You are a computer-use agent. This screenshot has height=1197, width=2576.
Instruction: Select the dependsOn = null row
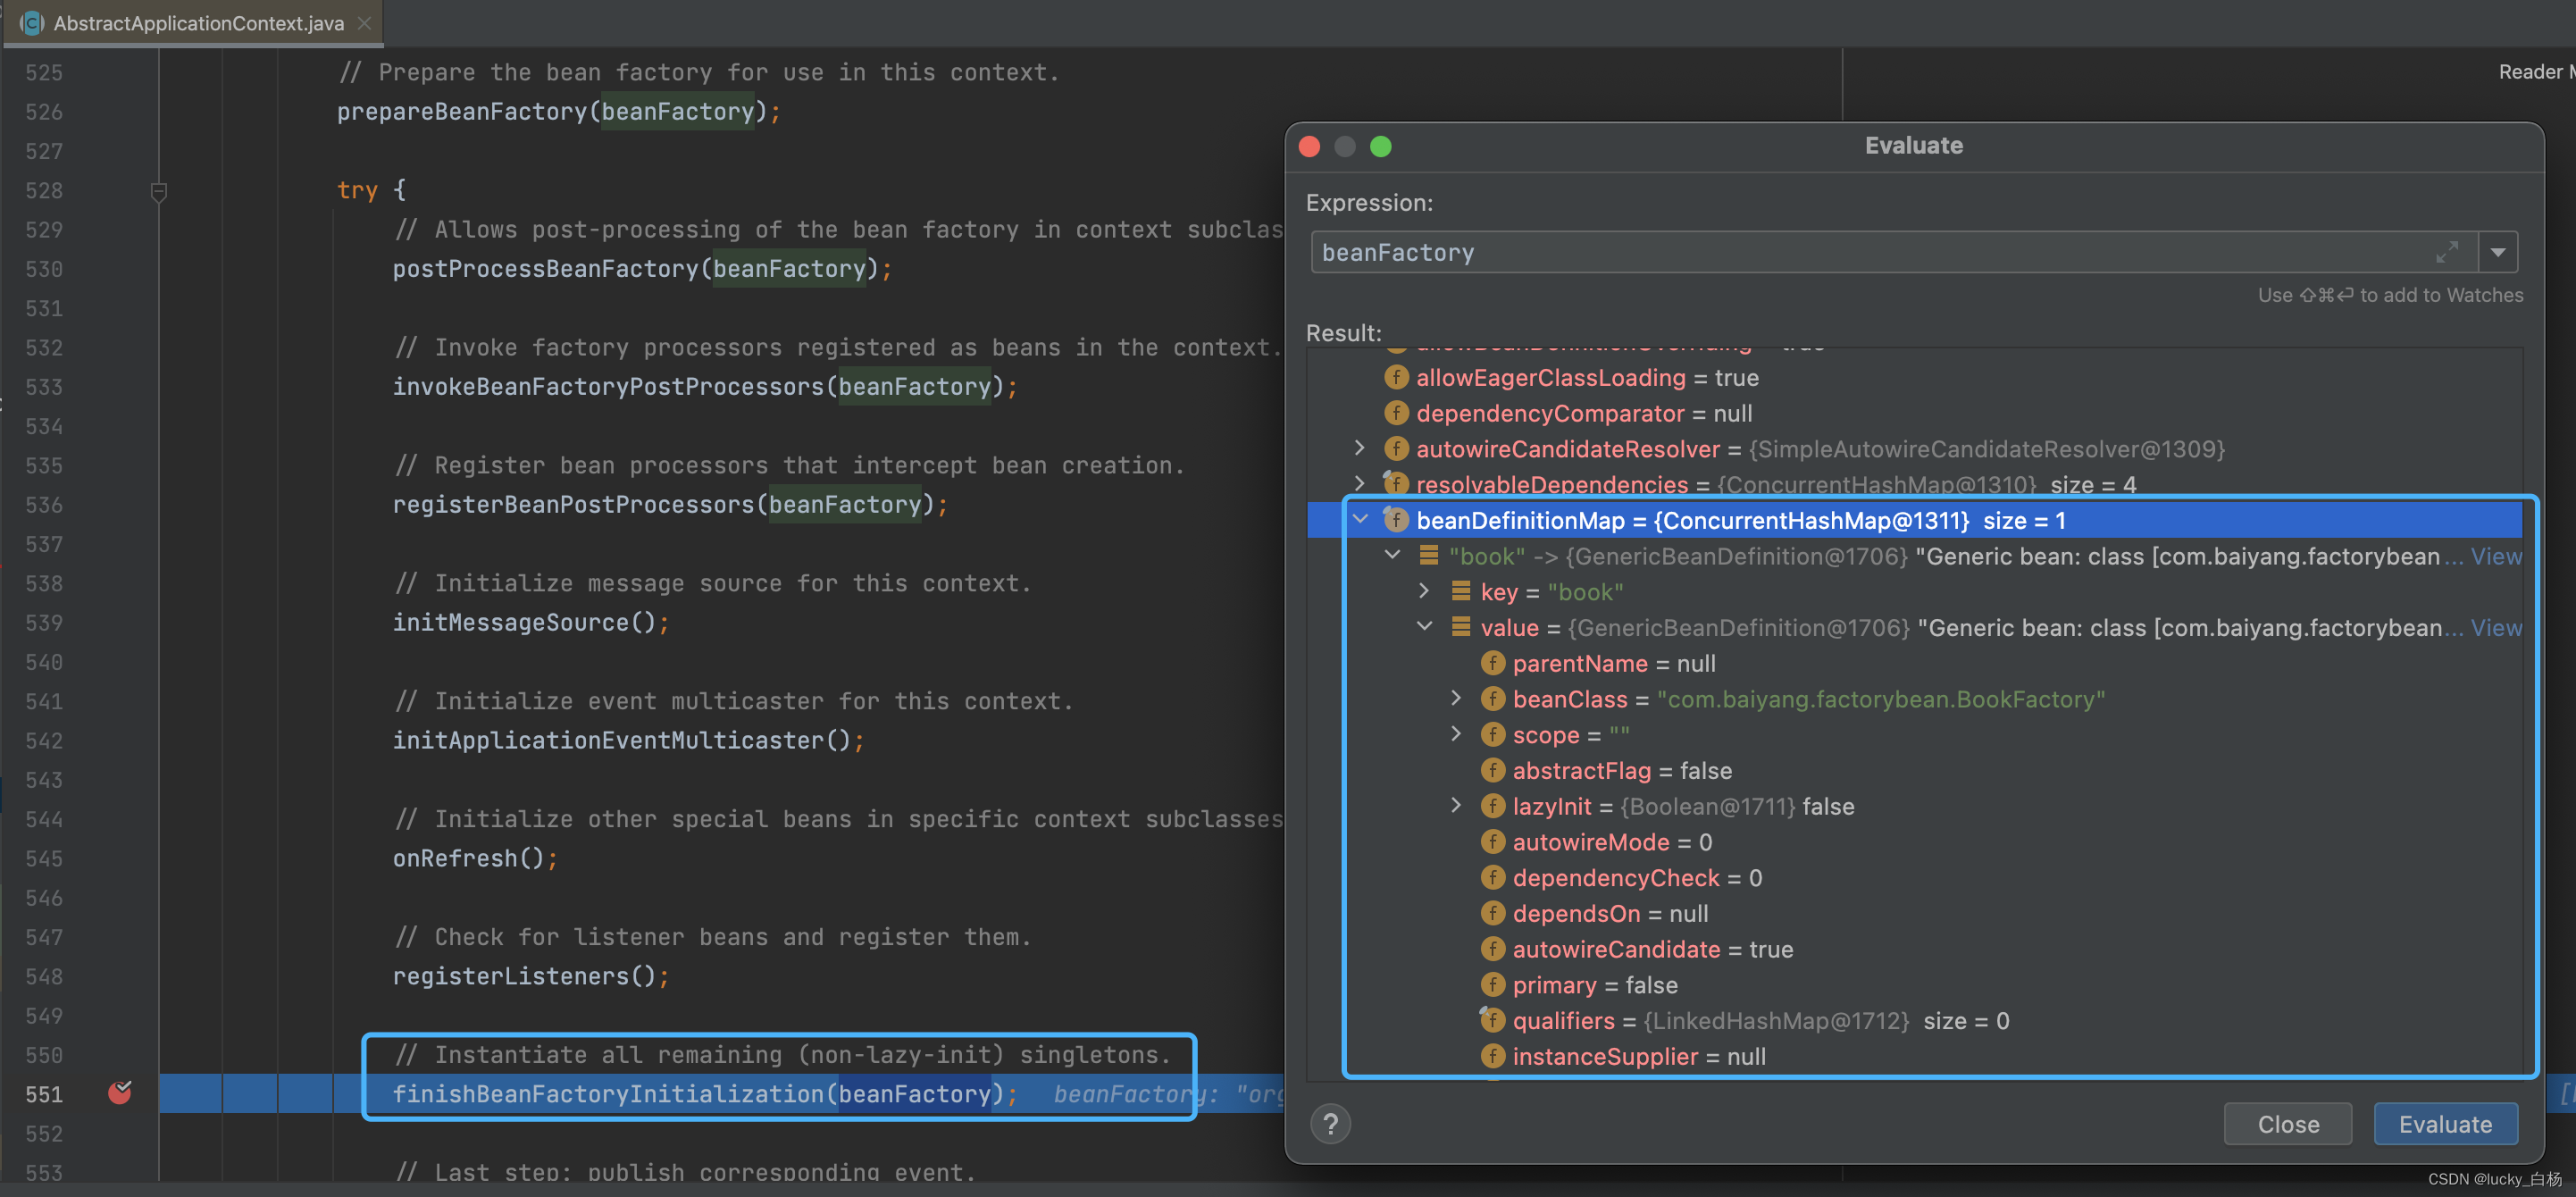[1914, 913]
